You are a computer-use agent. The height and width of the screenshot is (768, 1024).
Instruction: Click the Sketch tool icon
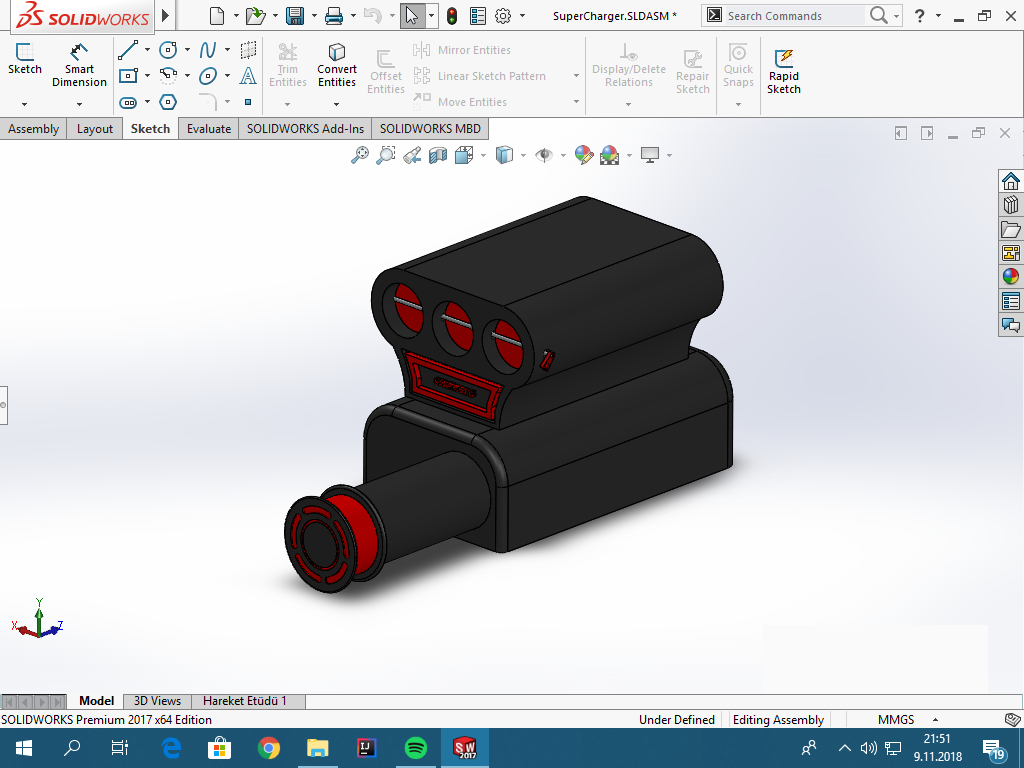25,58
